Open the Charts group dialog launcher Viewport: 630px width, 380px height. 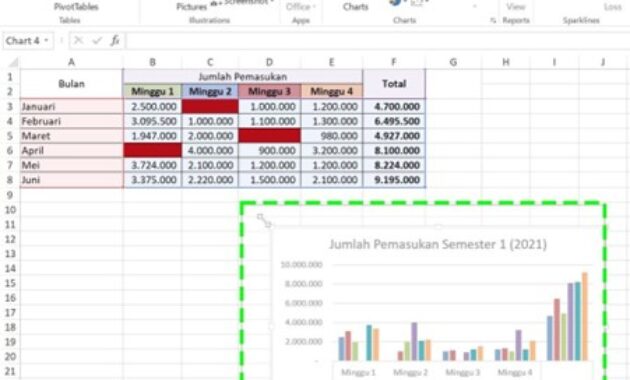493,20
